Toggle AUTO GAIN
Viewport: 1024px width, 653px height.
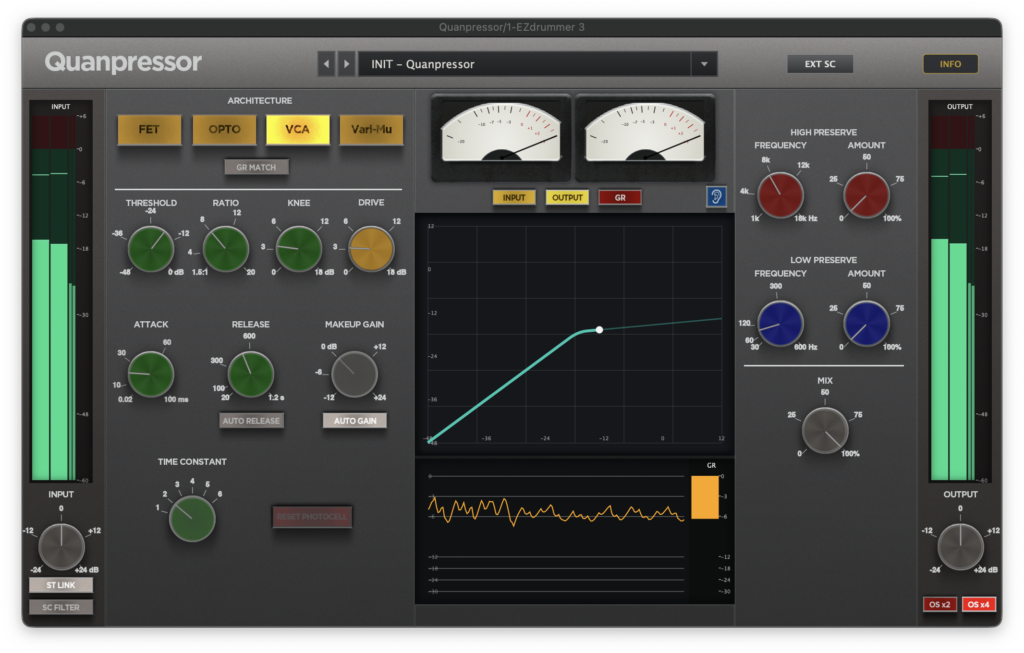(x=355, y=421)
